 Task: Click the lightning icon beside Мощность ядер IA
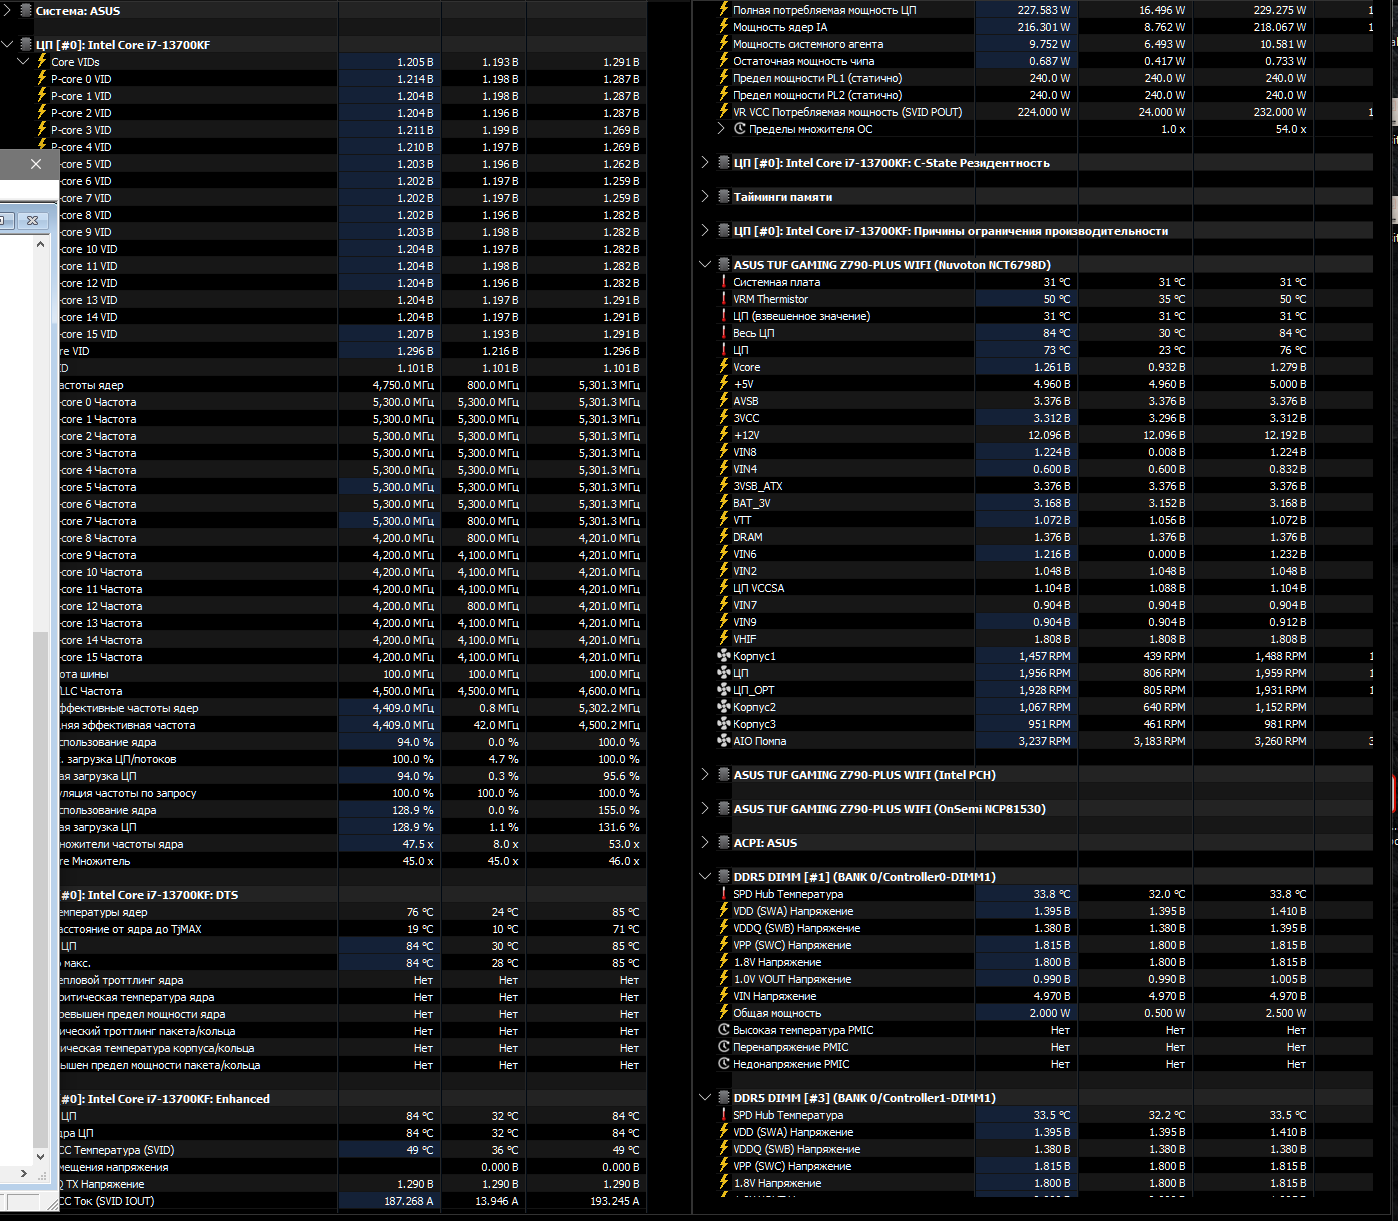pyautogui.click(x=724, y=27)
